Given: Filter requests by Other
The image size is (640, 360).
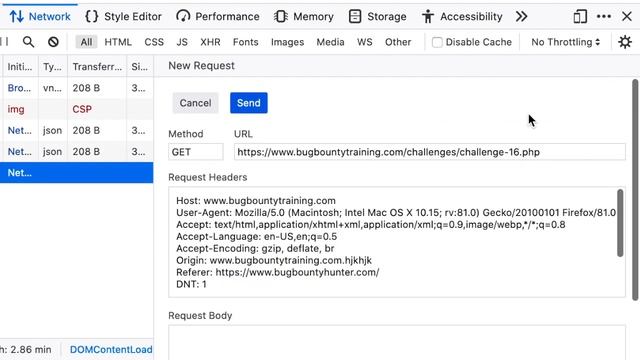Looking at the screenshot, I should 398,42.
